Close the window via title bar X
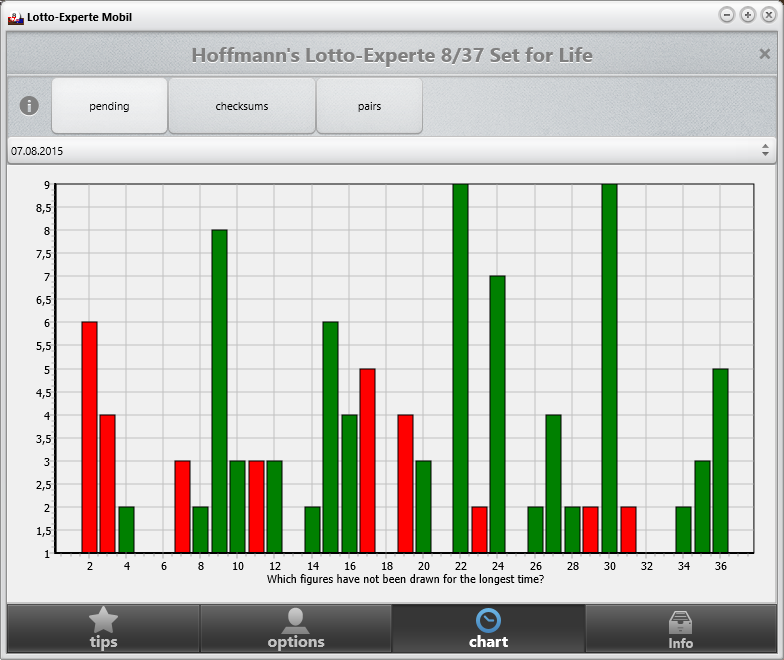The image size is (784, 660). (x=768, y=15)
